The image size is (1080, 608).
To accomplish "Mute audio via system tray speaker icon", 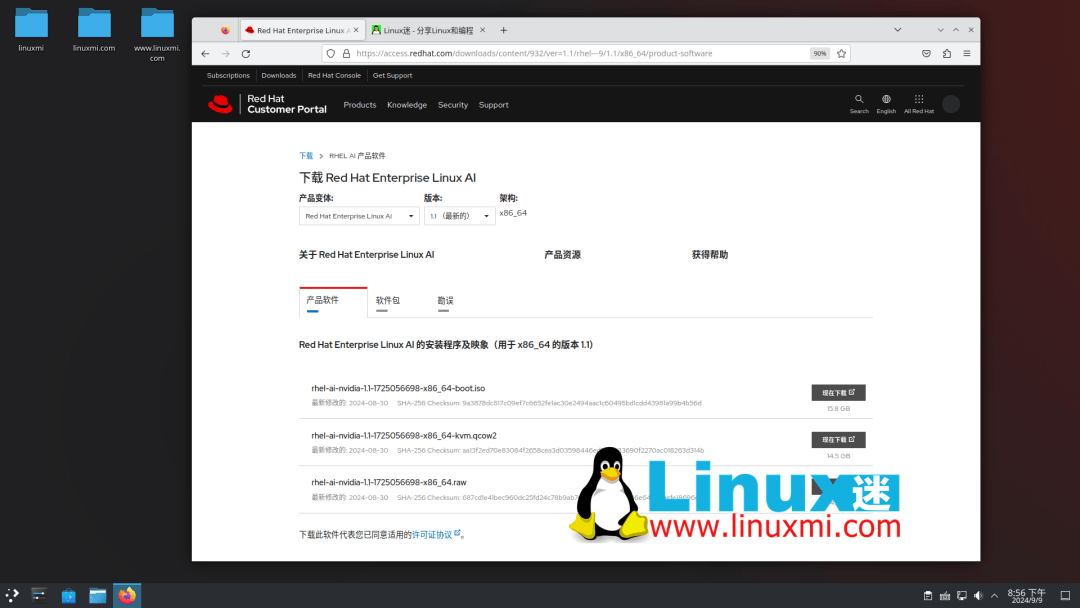I will click(x=977, y=594).
